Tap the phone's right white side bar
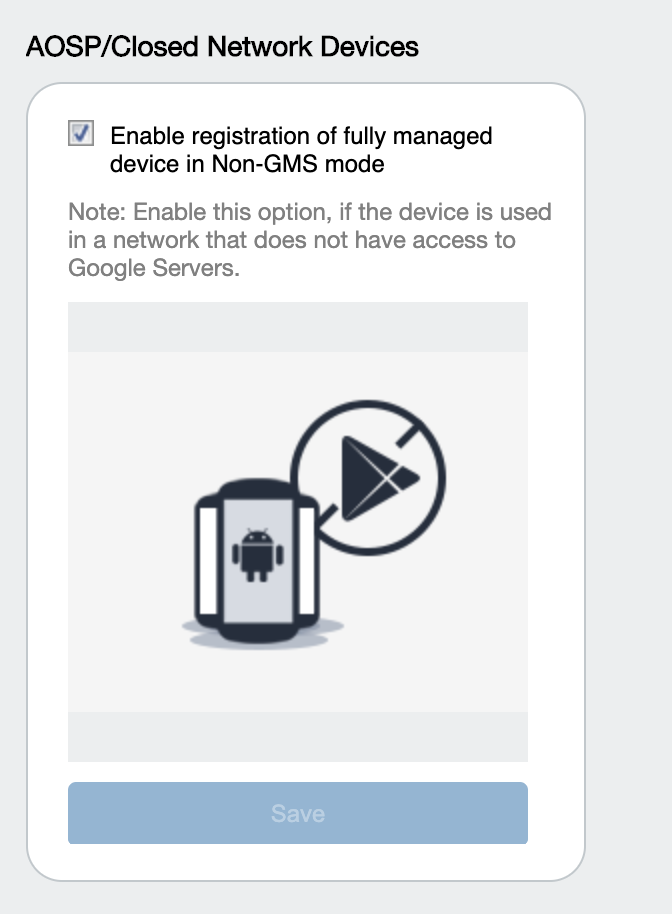 click(307, 560)
